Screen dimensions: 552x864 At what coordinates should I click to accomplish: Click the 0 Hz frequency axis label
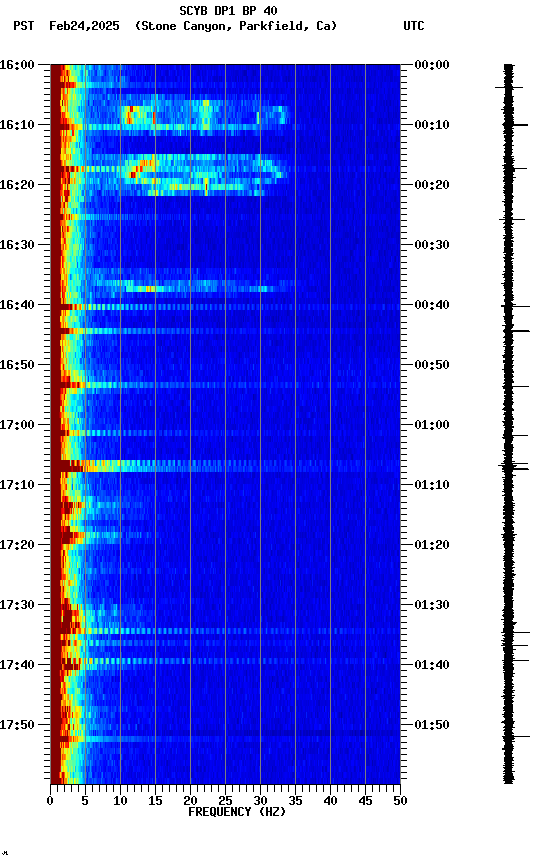coord(50,801)
